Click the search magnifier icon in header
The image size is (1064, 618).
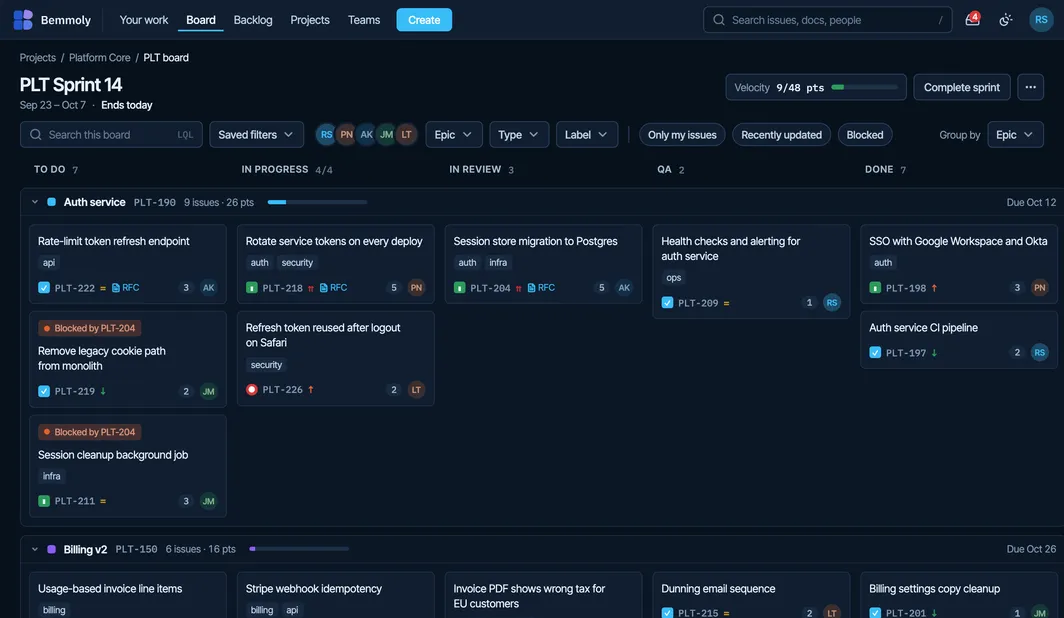[719, 20]
